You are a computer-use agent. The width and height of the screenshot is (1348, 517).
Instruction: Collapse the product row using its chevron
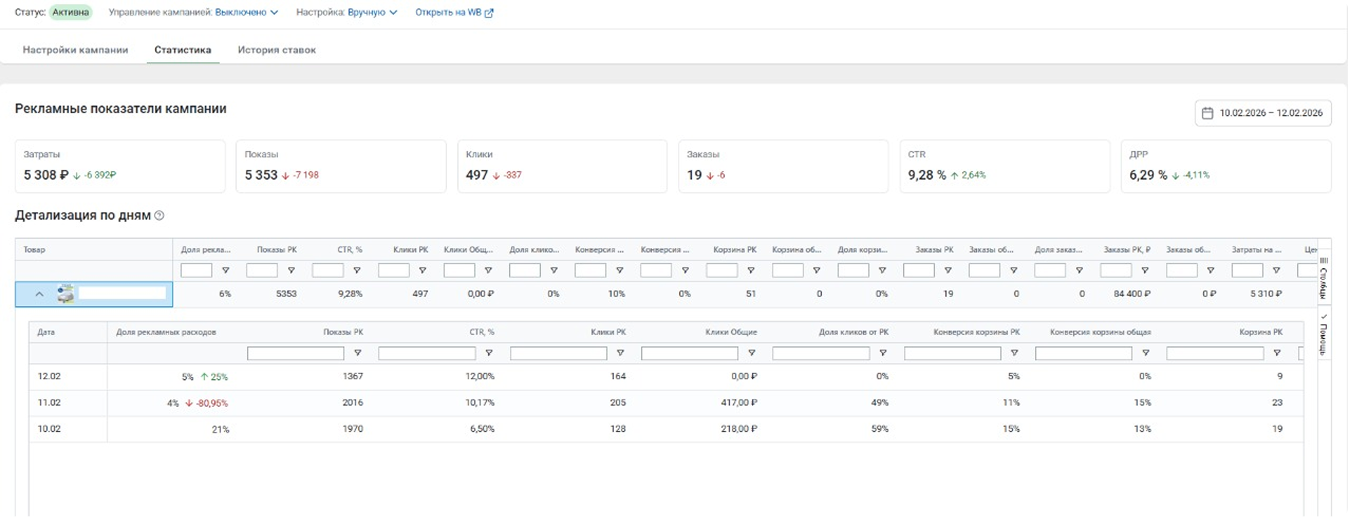(x=39, y=294)
